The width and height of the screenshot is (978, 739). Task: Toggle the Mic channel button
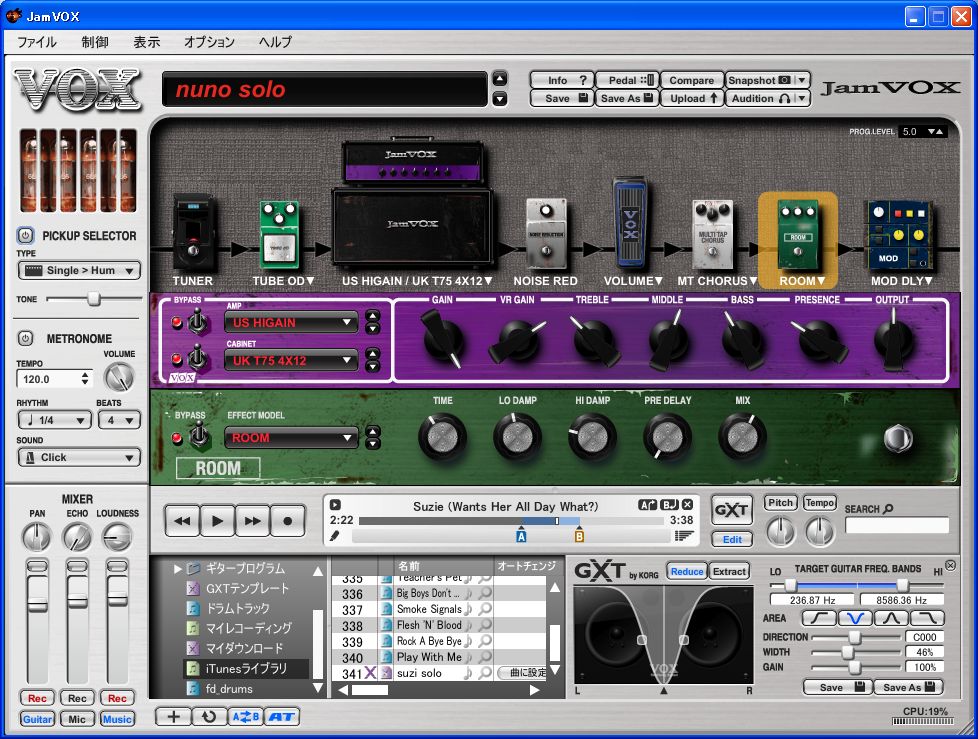click(77, 719)
